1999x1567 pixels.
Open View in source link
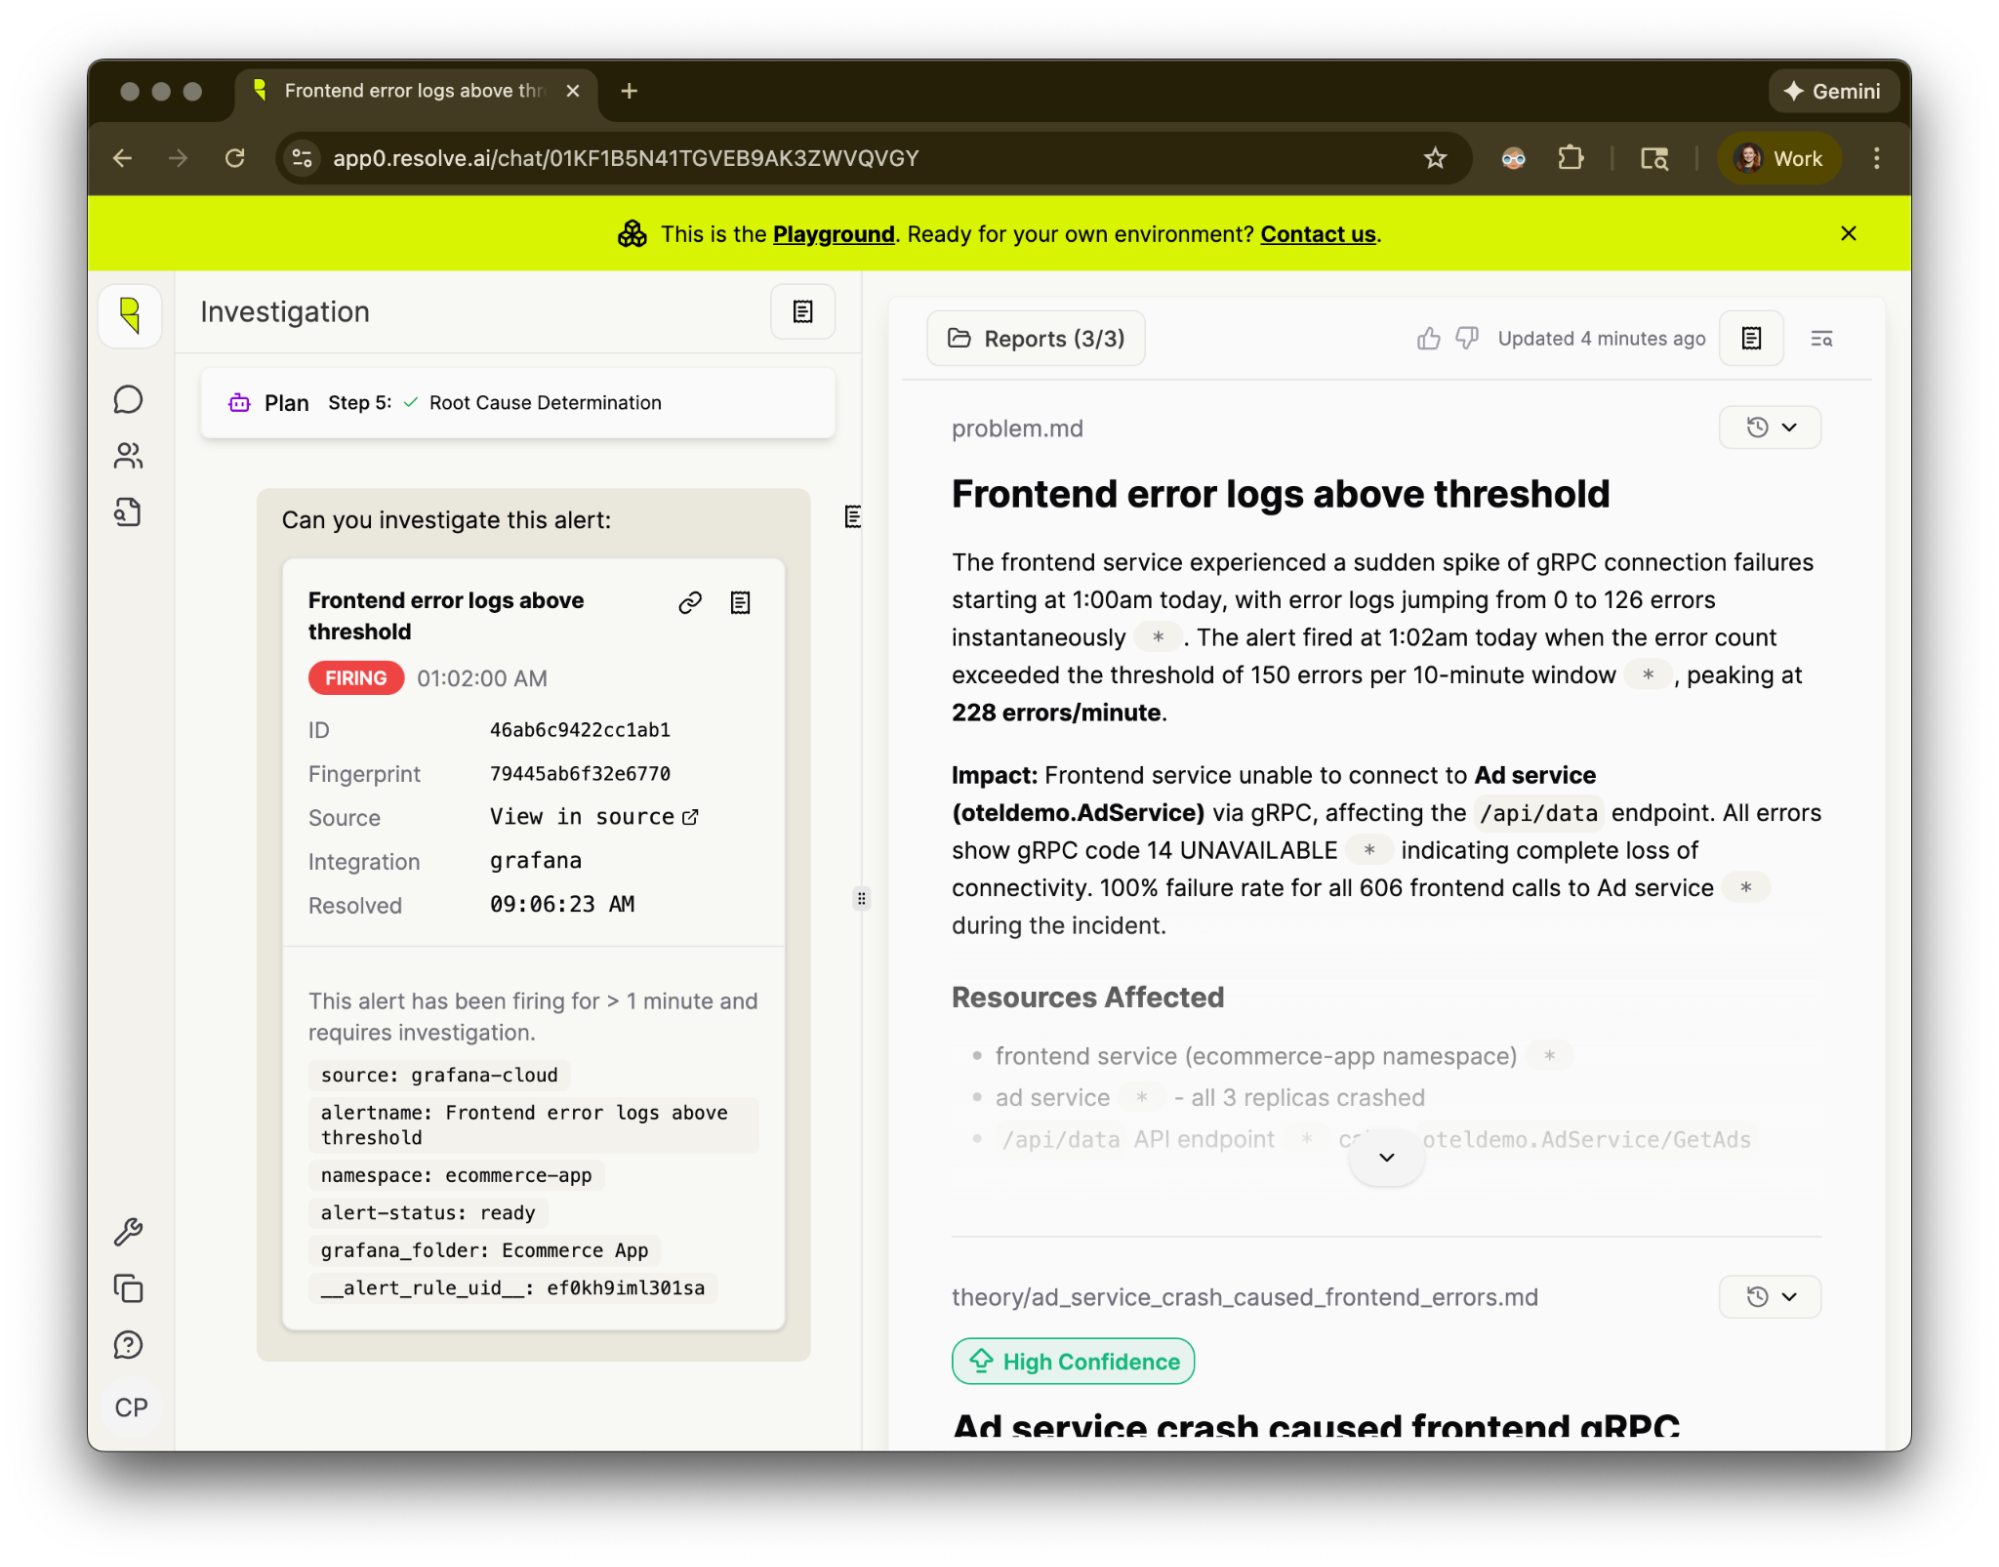pyautogui.click(x=594, y=817)
